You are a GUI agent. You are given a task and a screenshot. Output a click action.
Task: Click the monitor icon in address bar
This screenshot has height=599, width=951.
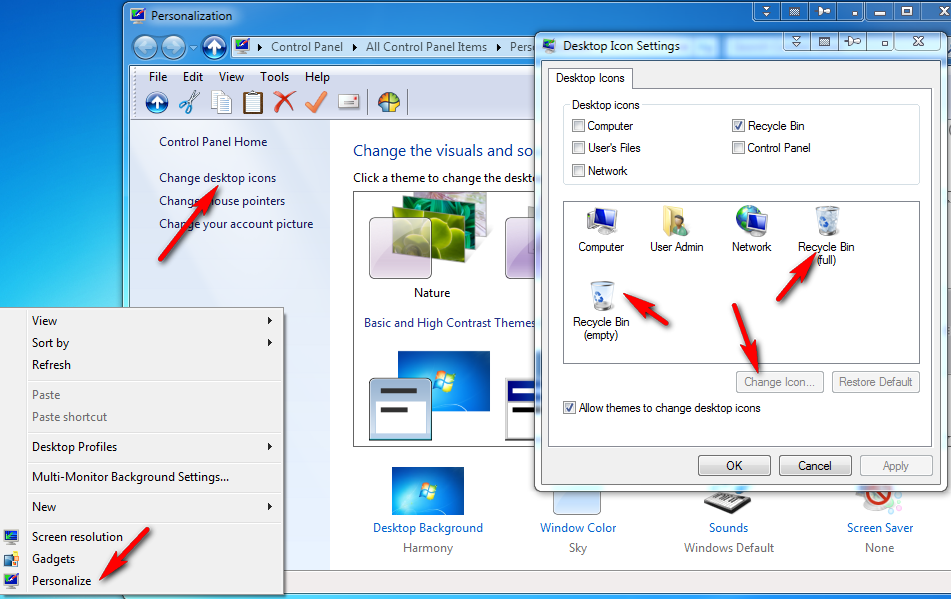[x=243, y=46]
